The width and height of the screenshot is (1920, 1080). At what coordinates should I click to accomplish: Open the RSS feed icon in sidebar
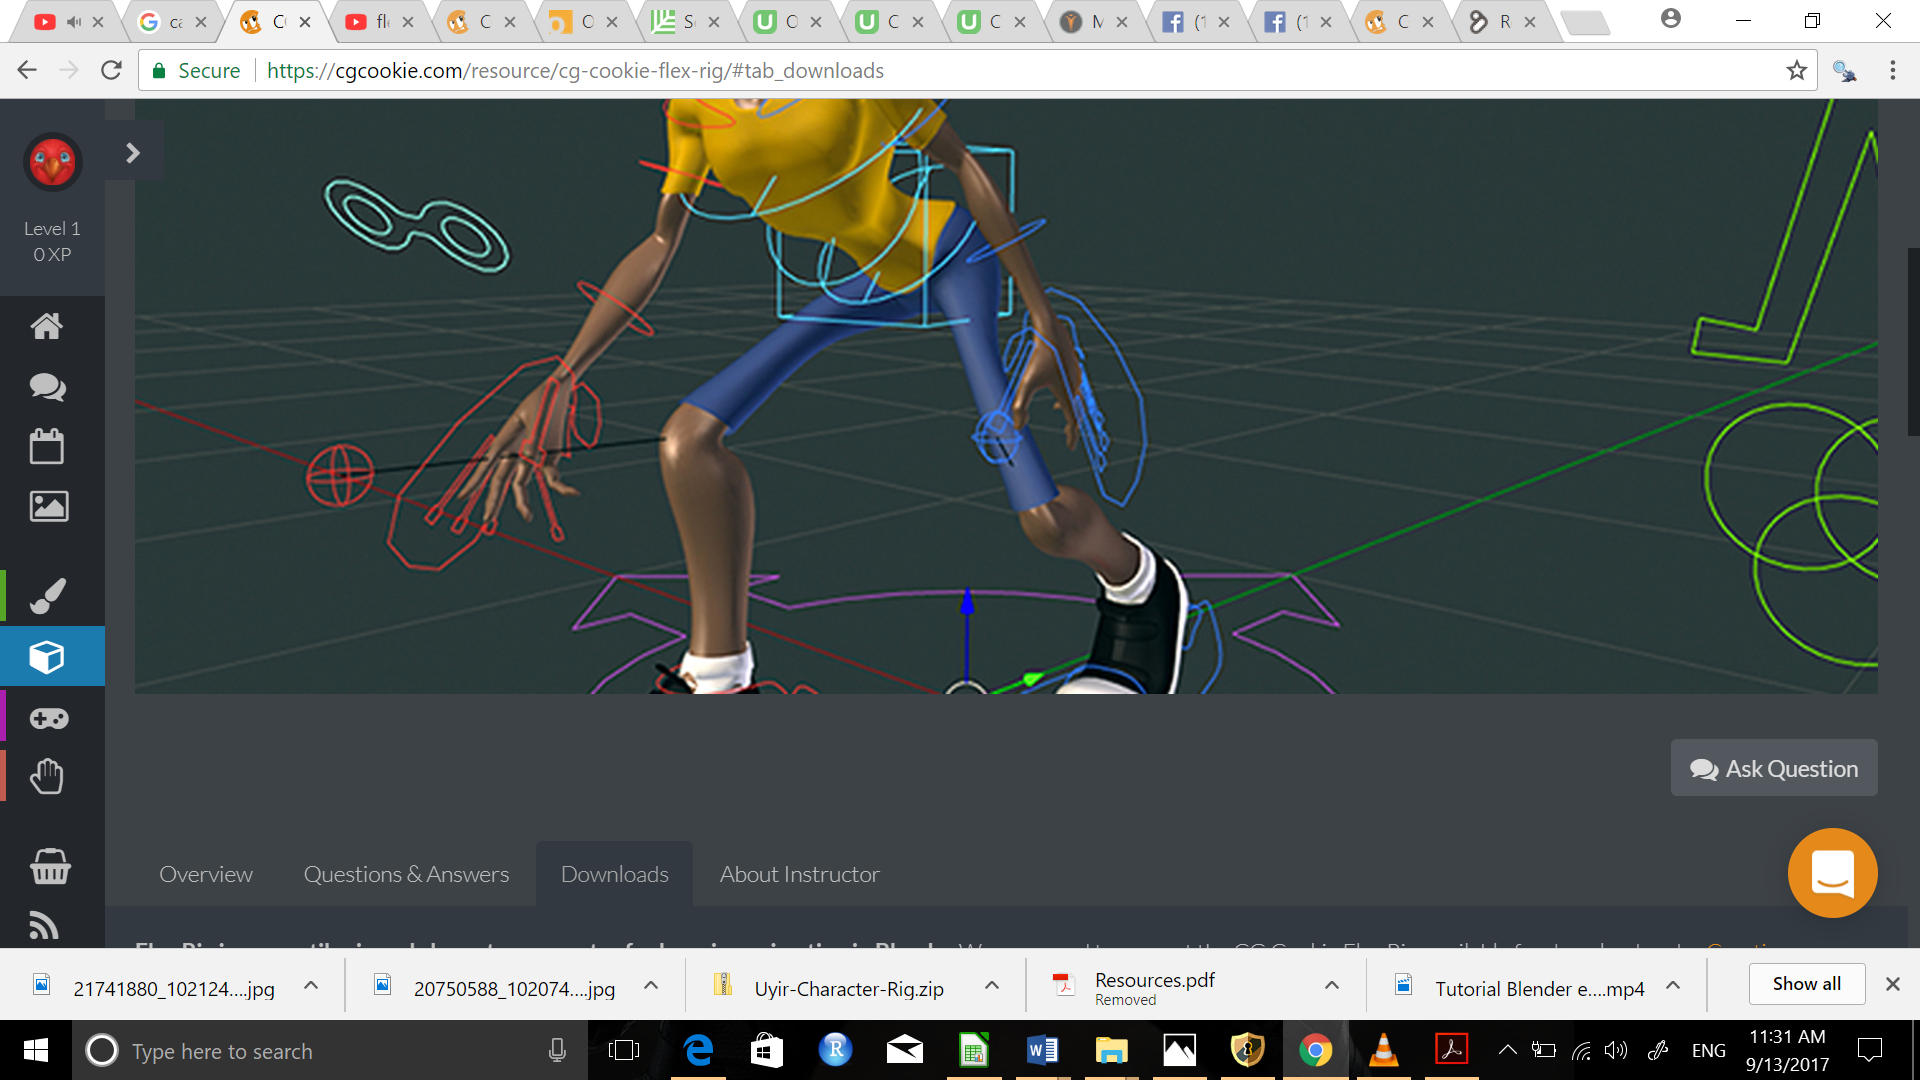tap(47, 925)
